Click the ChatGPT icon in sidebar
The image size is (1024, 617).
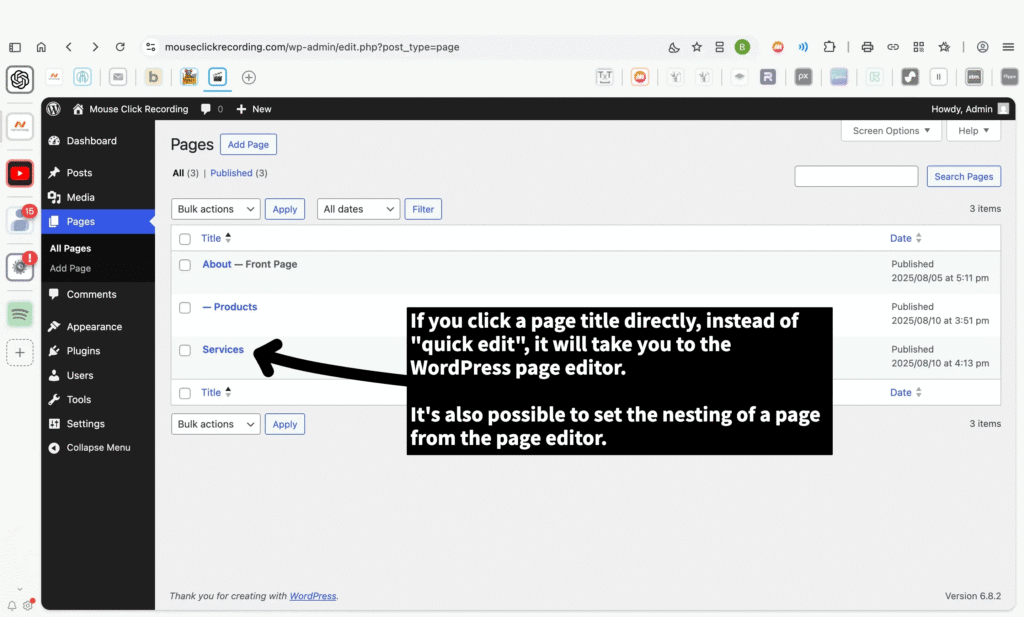tap(20, 79)
